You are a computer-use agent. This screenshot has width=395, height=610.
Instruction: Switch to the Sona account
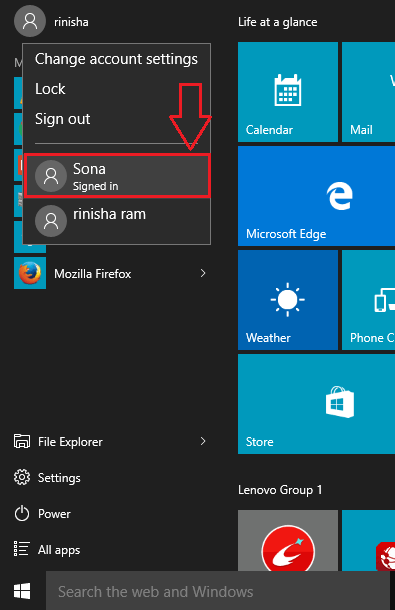(x=117, y=176)
